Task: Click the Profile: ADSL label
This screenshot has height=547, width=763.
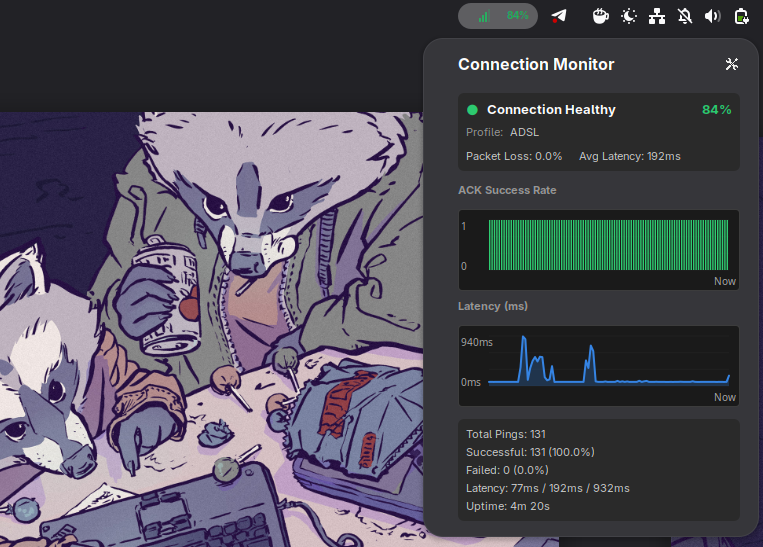Action: click(x=502, y=132)
